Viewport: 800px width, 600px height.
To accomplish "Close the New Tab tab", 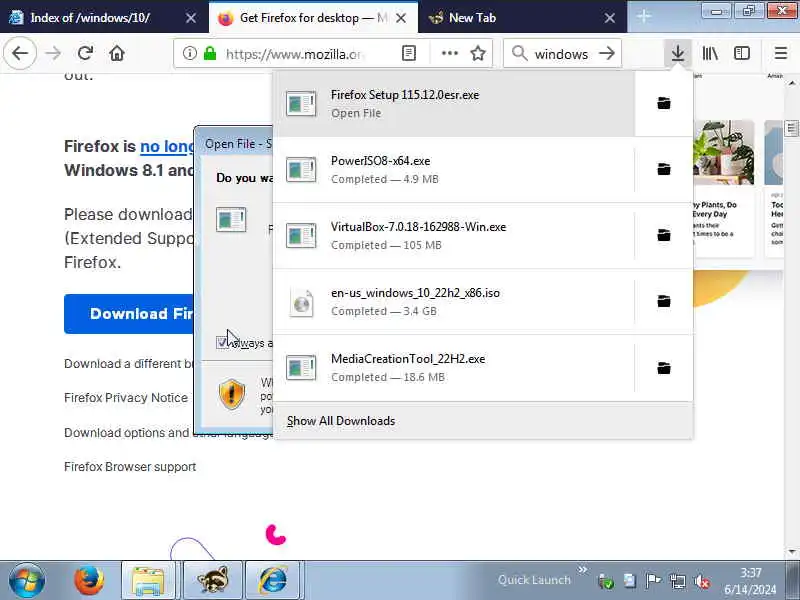I will (x=609, y=18).
